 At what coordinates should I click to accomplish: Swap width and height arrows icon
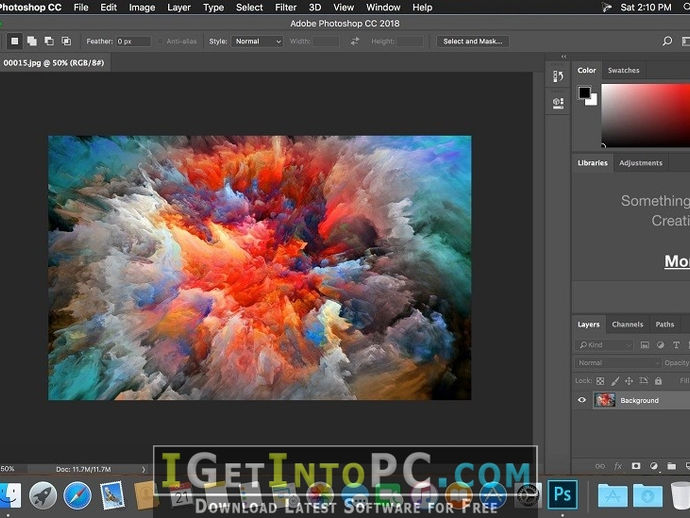click(355, 41)
